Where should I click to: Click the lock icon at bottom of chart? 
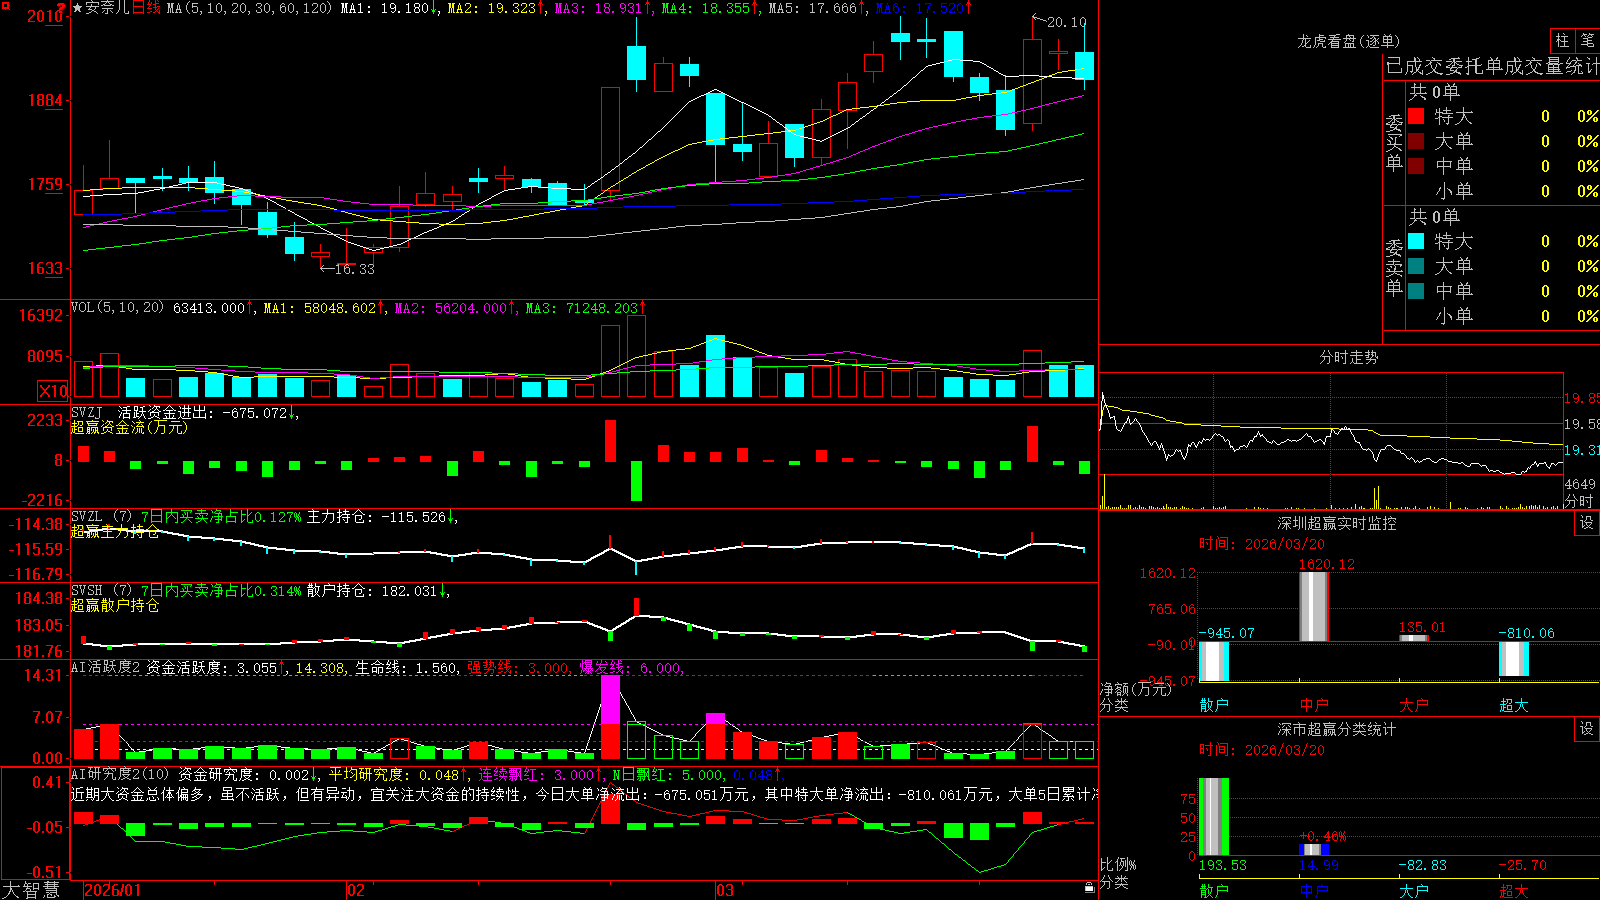point(1089,888)
